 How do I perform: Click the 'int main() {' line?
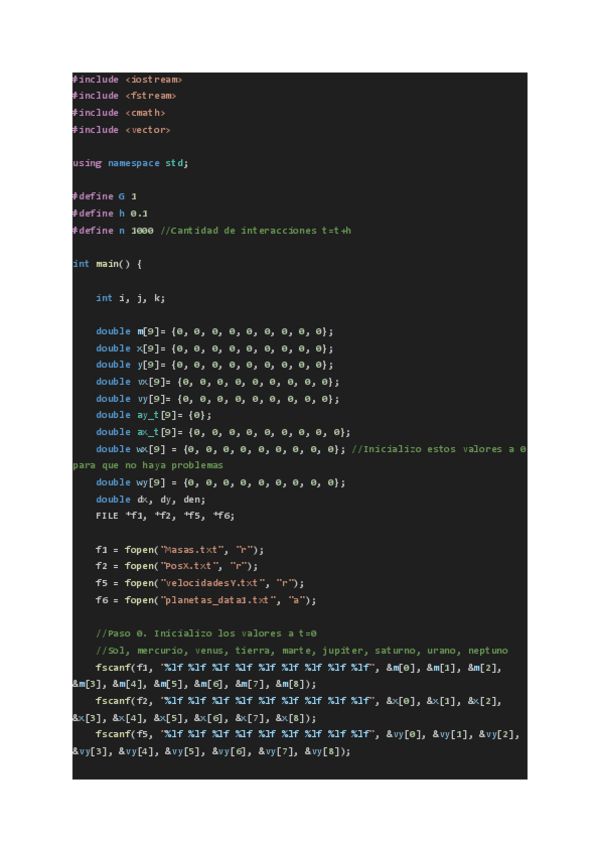point(108,264)
